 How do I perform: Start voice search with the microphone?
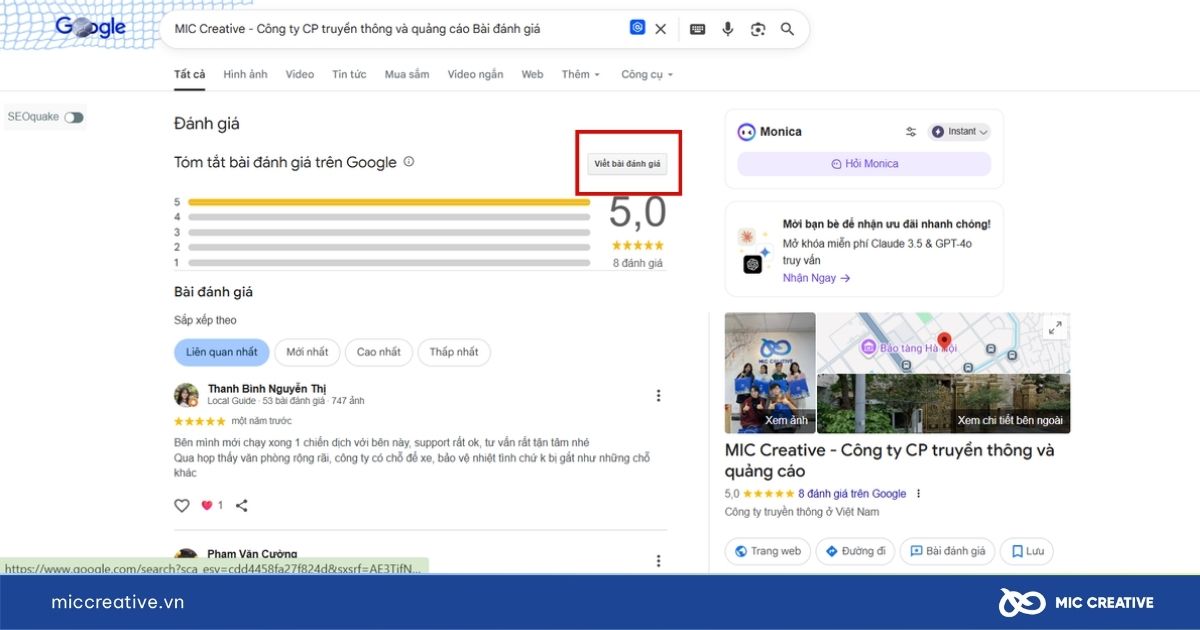(x=728, y=29)
